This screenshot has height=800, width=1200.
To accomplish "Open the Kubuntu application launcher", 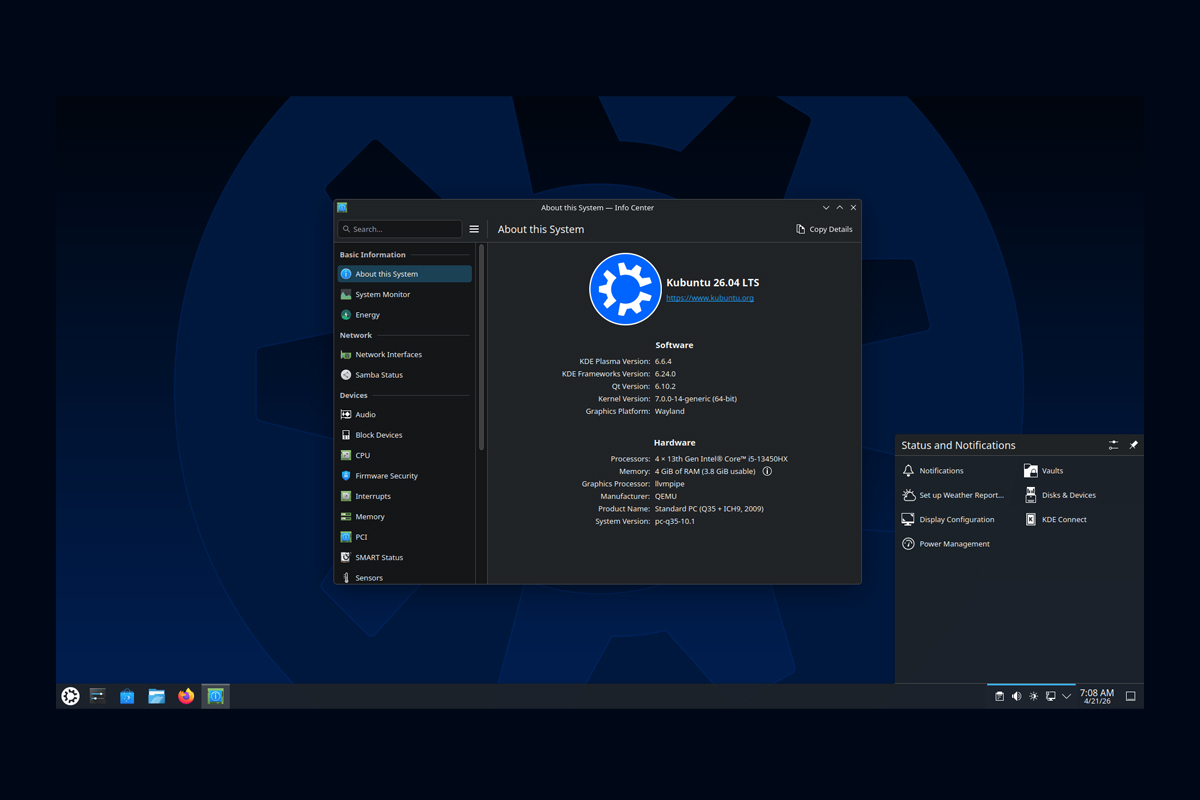I will click(70, 696).
